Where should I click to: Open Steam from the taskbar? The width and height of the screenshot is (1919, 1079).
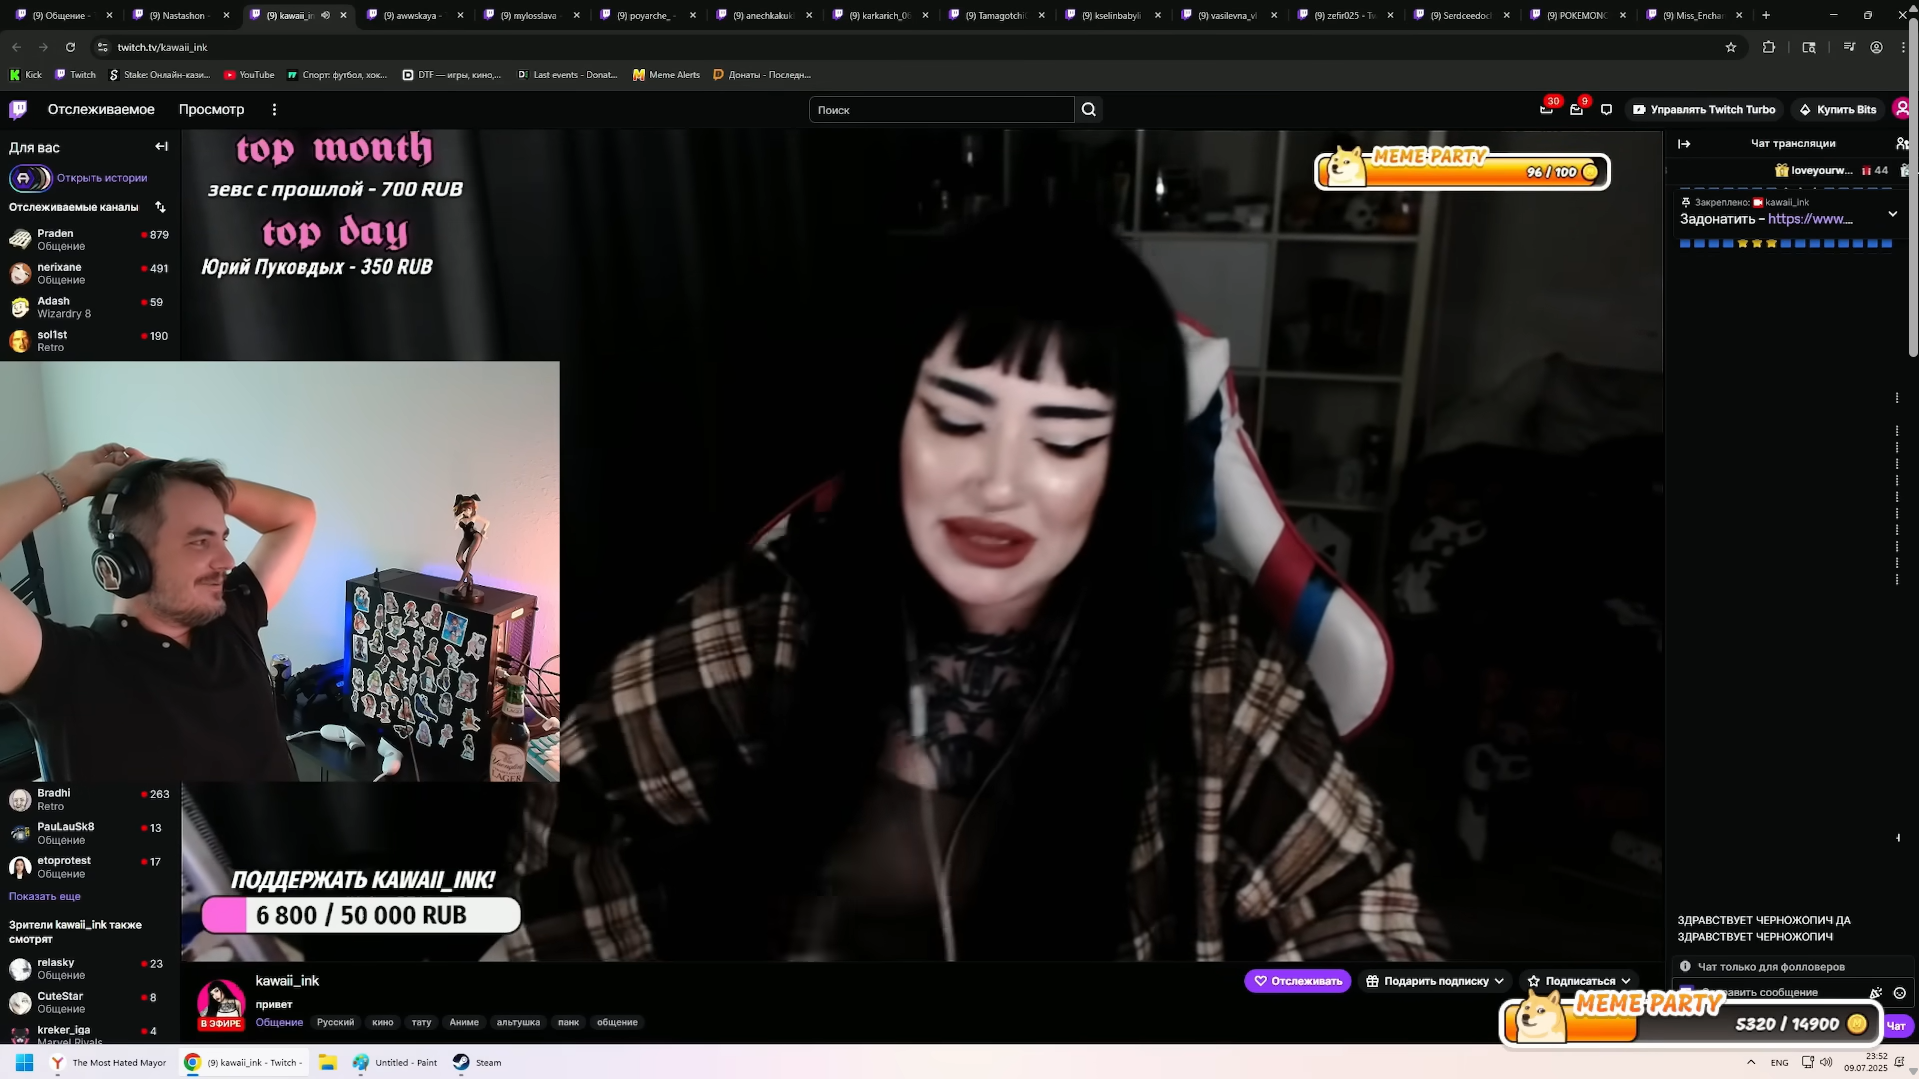[x=477, y=1062]
